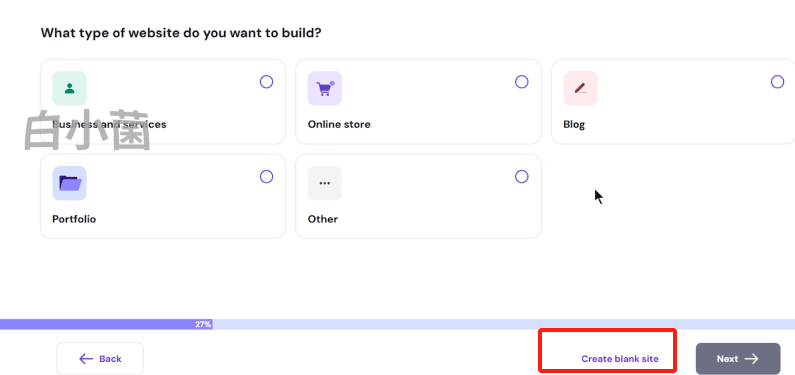The height and width of the screenshot is (375, 795).
Task: Choose the Other radio button
Action: [x=522, y=176]
